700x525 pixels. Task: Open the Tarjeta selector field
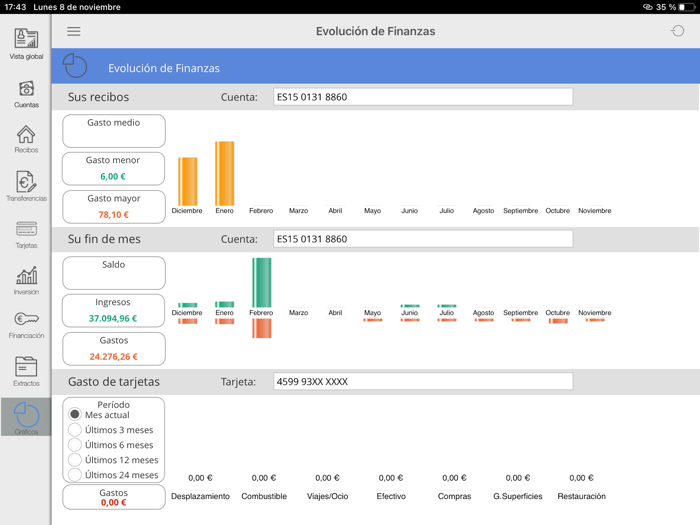[423, 381]
